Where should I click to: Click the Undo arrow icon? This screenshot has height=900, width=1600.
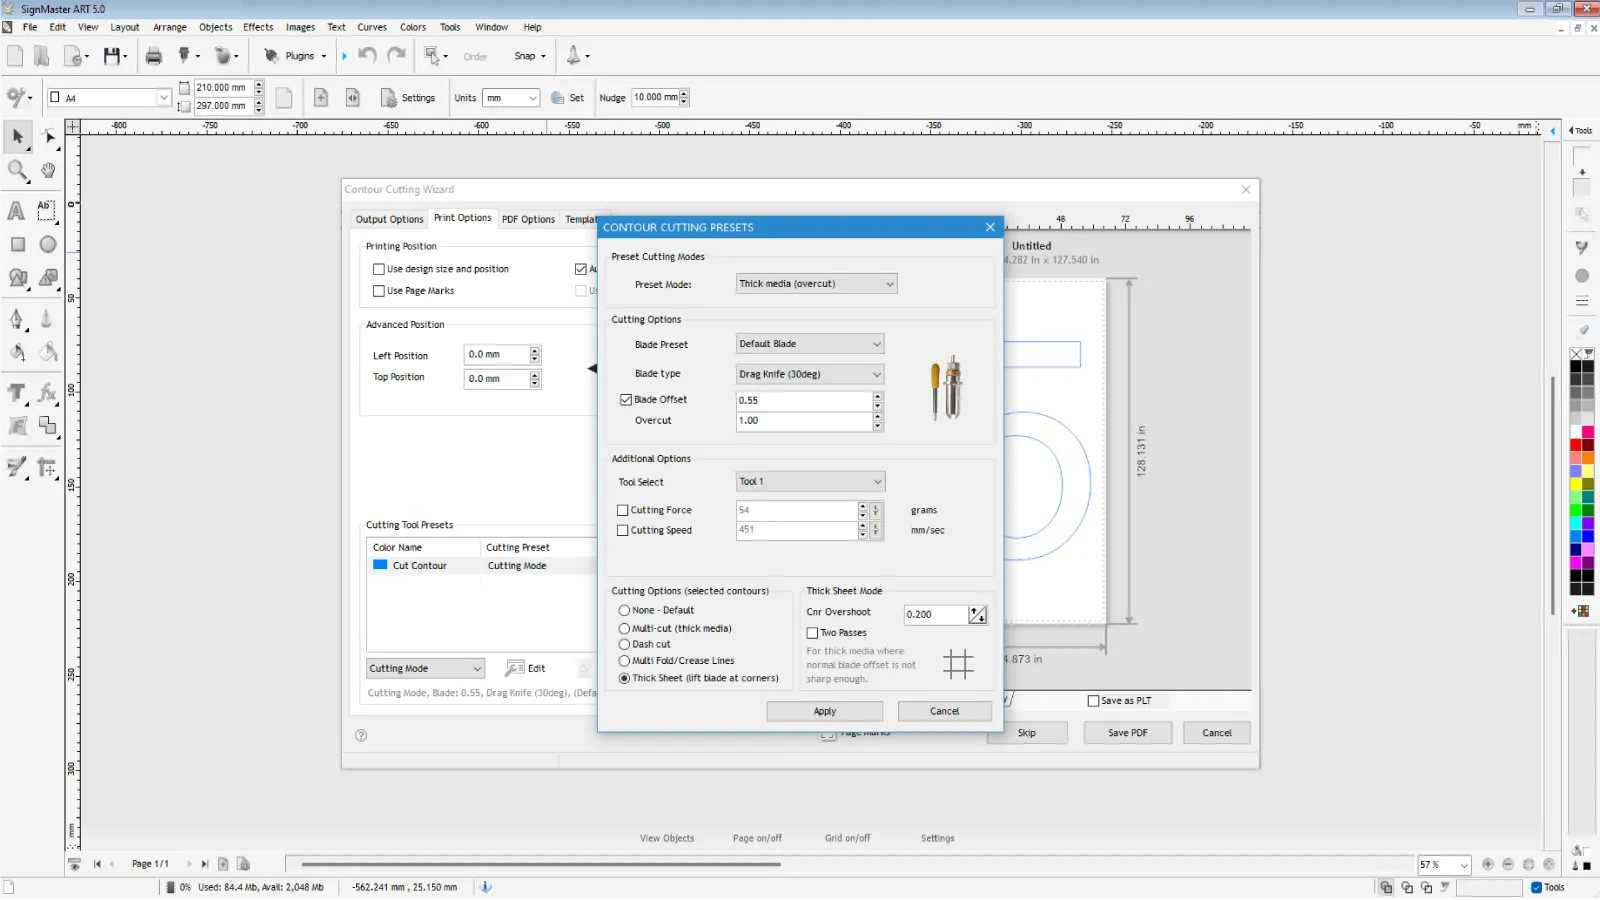(x=367, y=56)
